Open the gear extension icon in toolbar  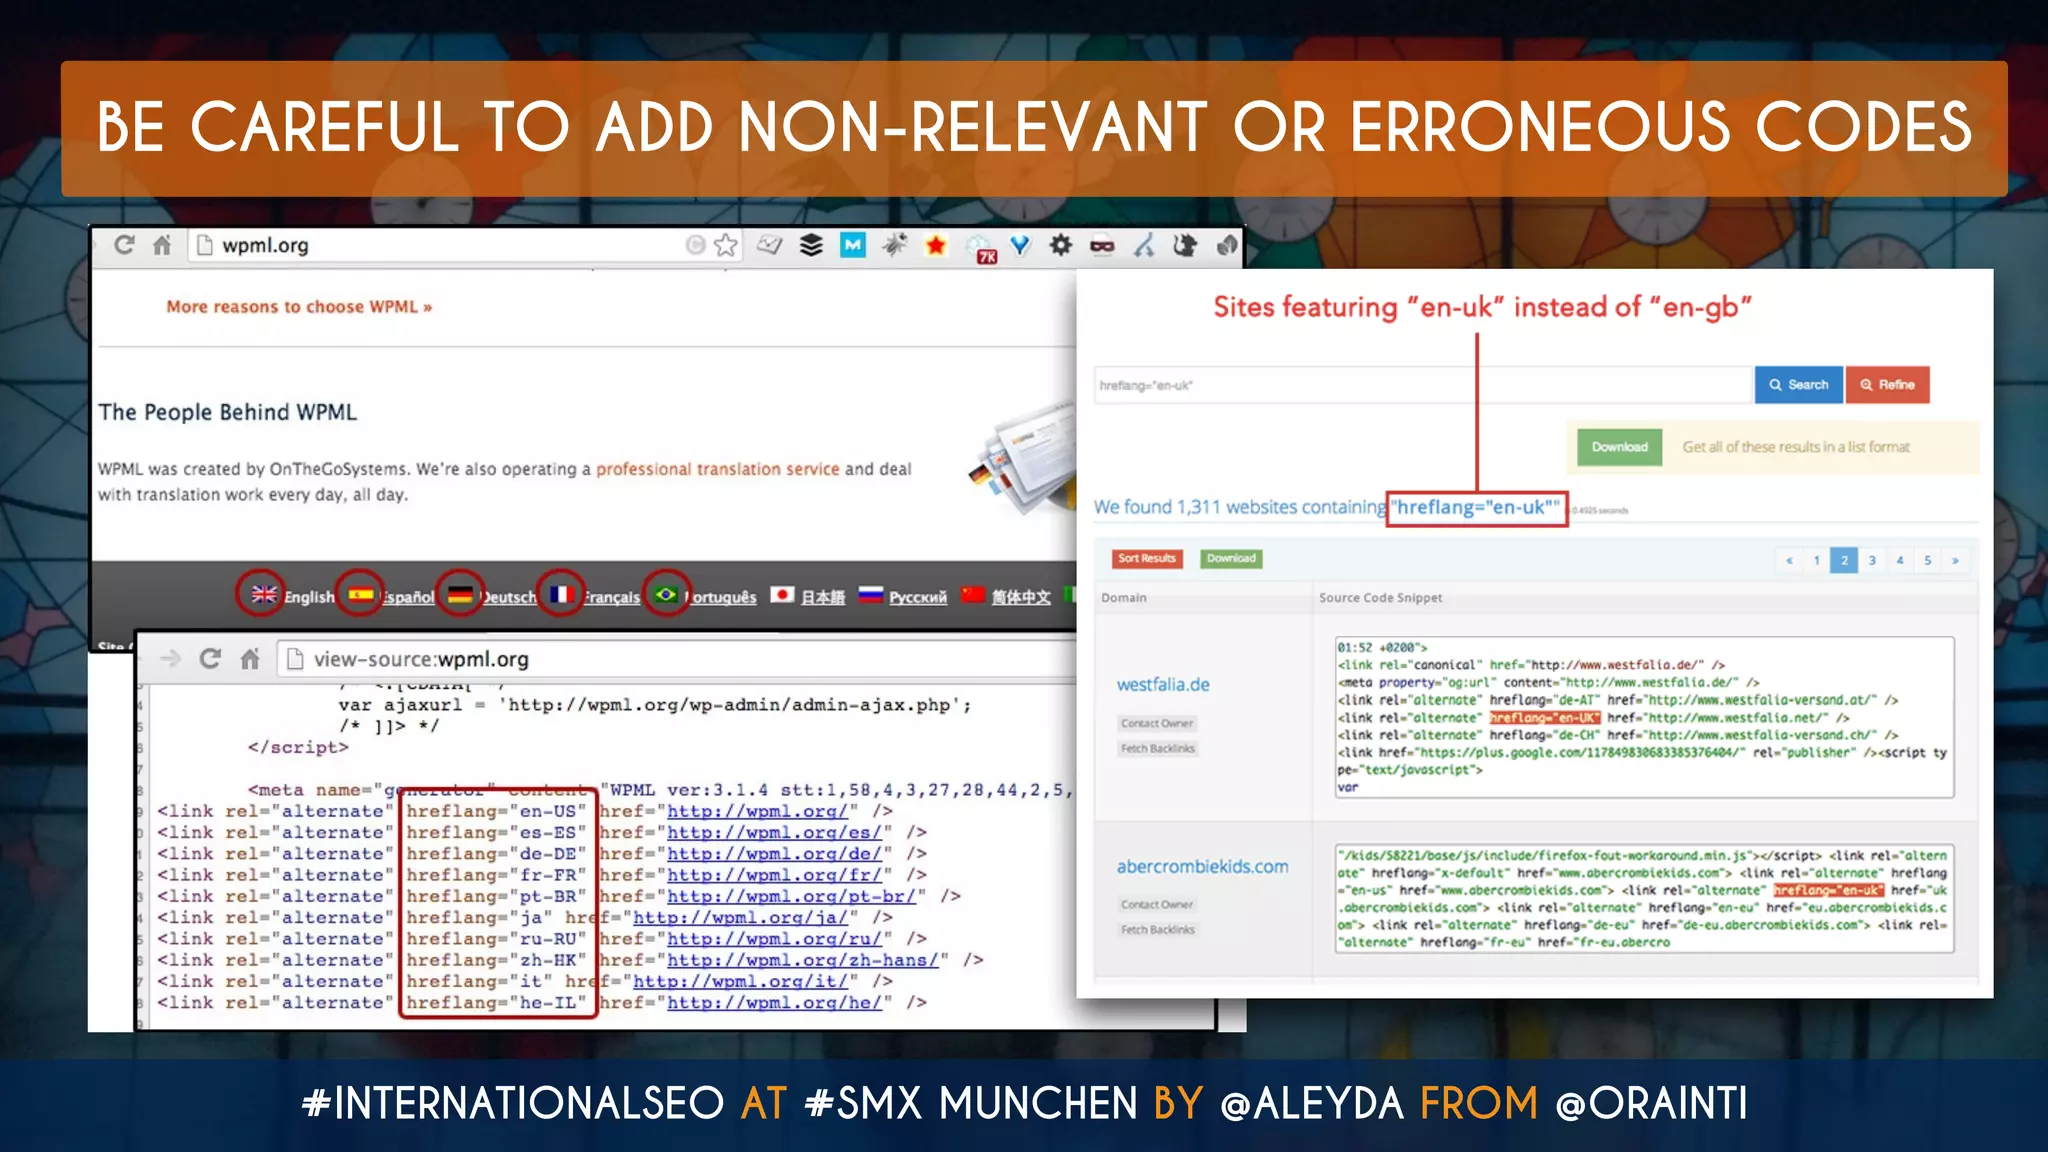(1061, 245)
